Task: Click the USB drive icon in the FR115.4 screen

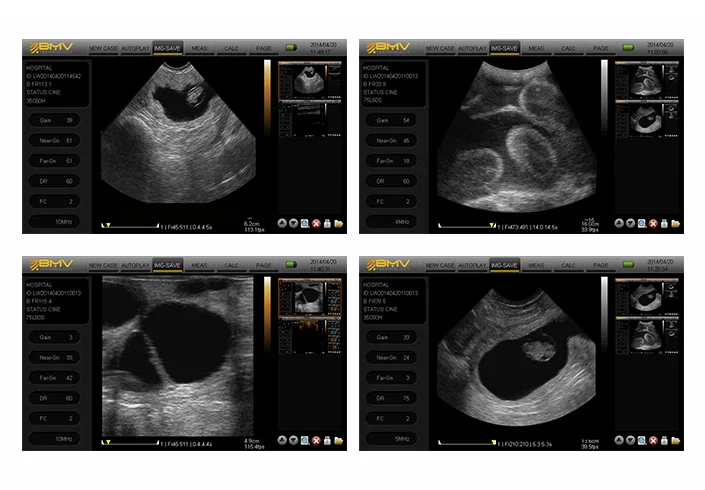Action: [x=327, y=441]
